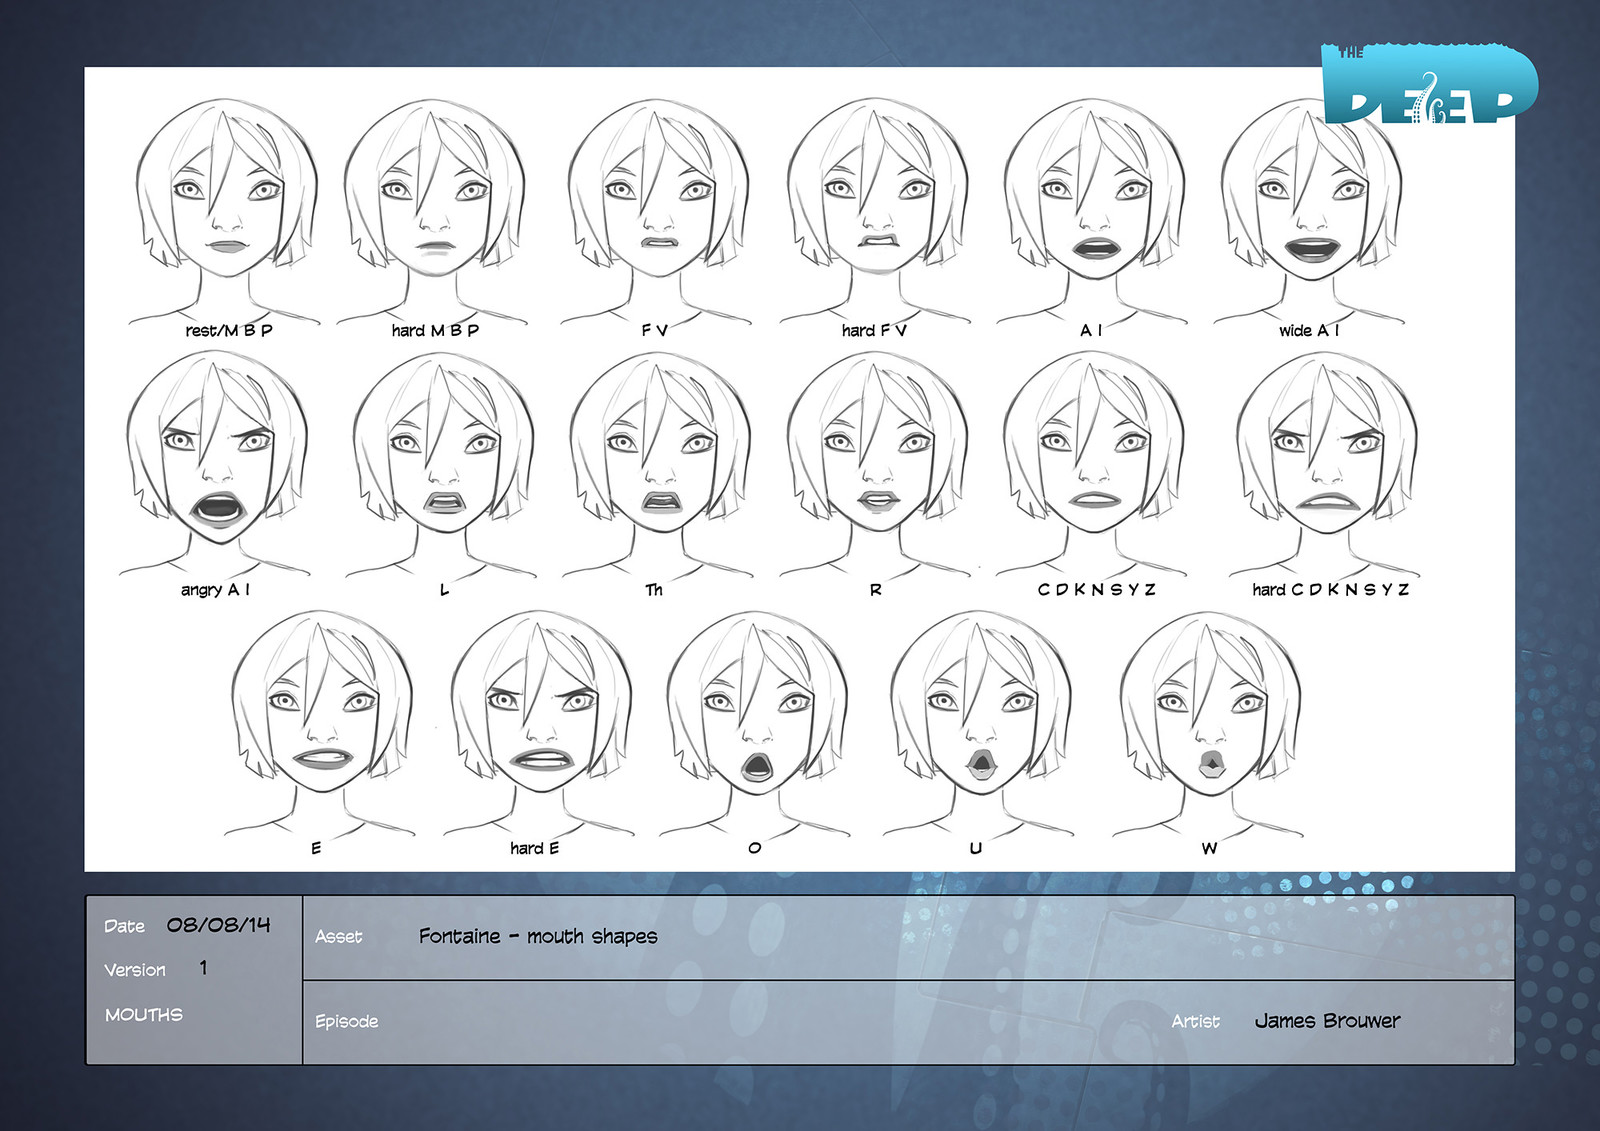The height and width of the screenshot is (1131, 1600).
Task: Click The Deep logo
Action: click(1429, 84)
